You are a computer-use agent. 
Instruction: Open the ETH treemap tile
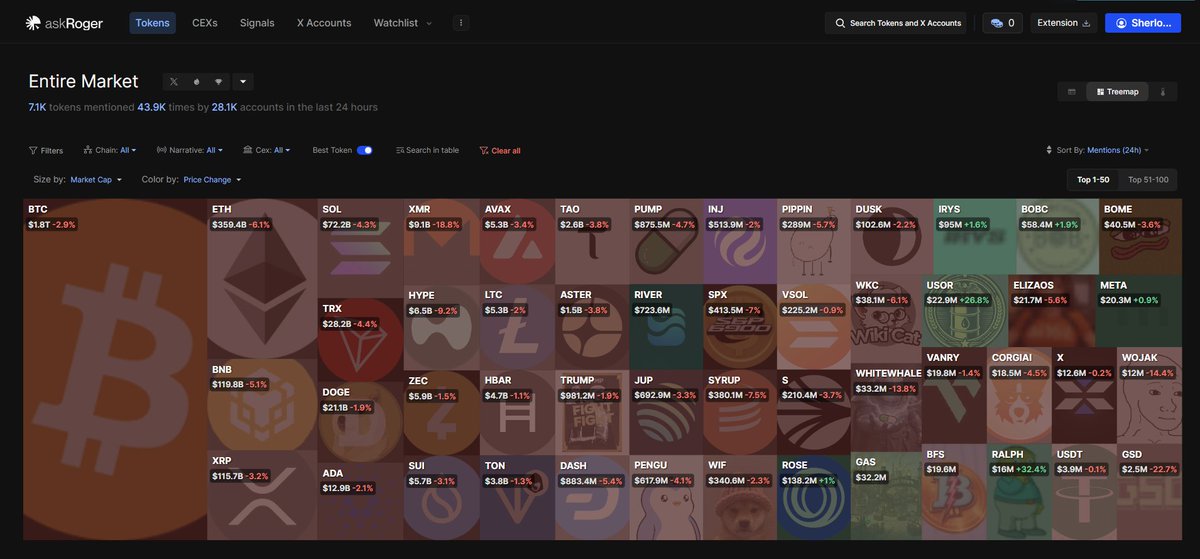point(262,277)
